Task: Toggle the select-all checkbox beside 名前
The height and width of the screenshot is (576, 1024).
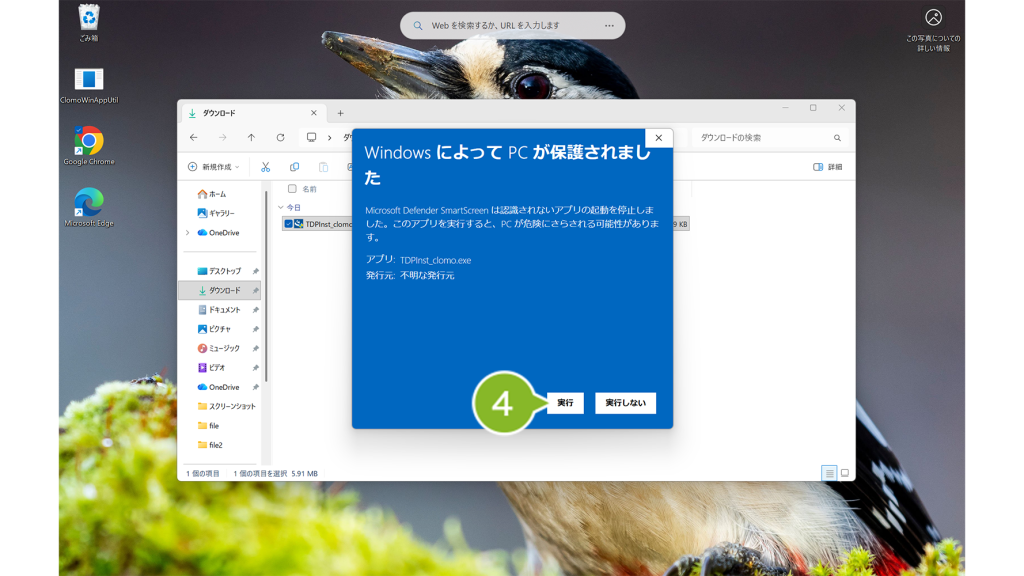Action: [292, 189]
